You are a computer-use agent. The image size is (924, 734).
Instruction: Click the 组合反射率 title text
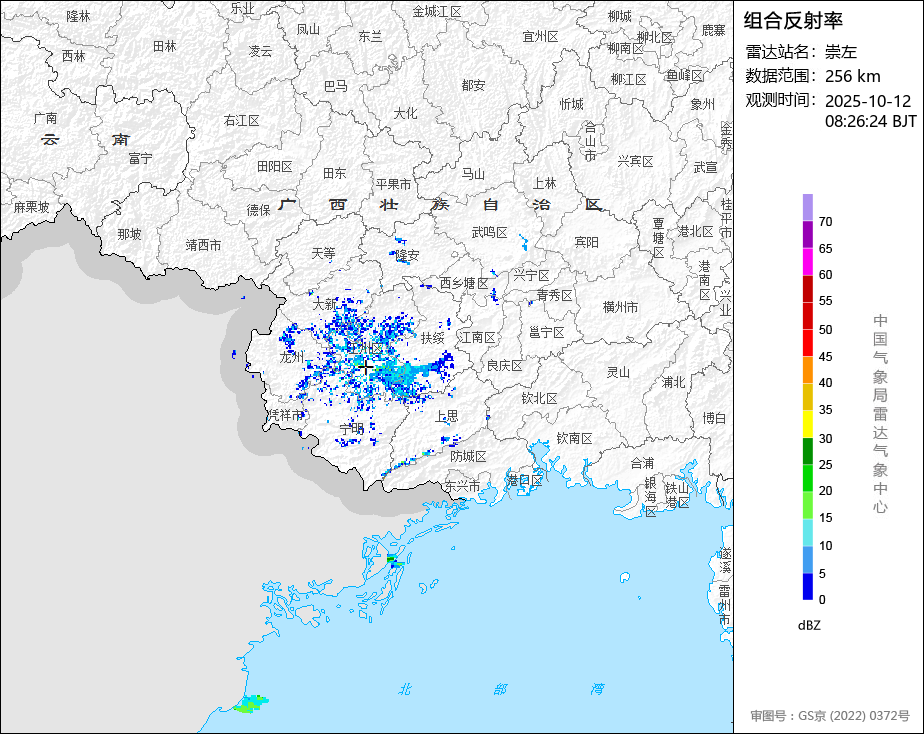794,20
